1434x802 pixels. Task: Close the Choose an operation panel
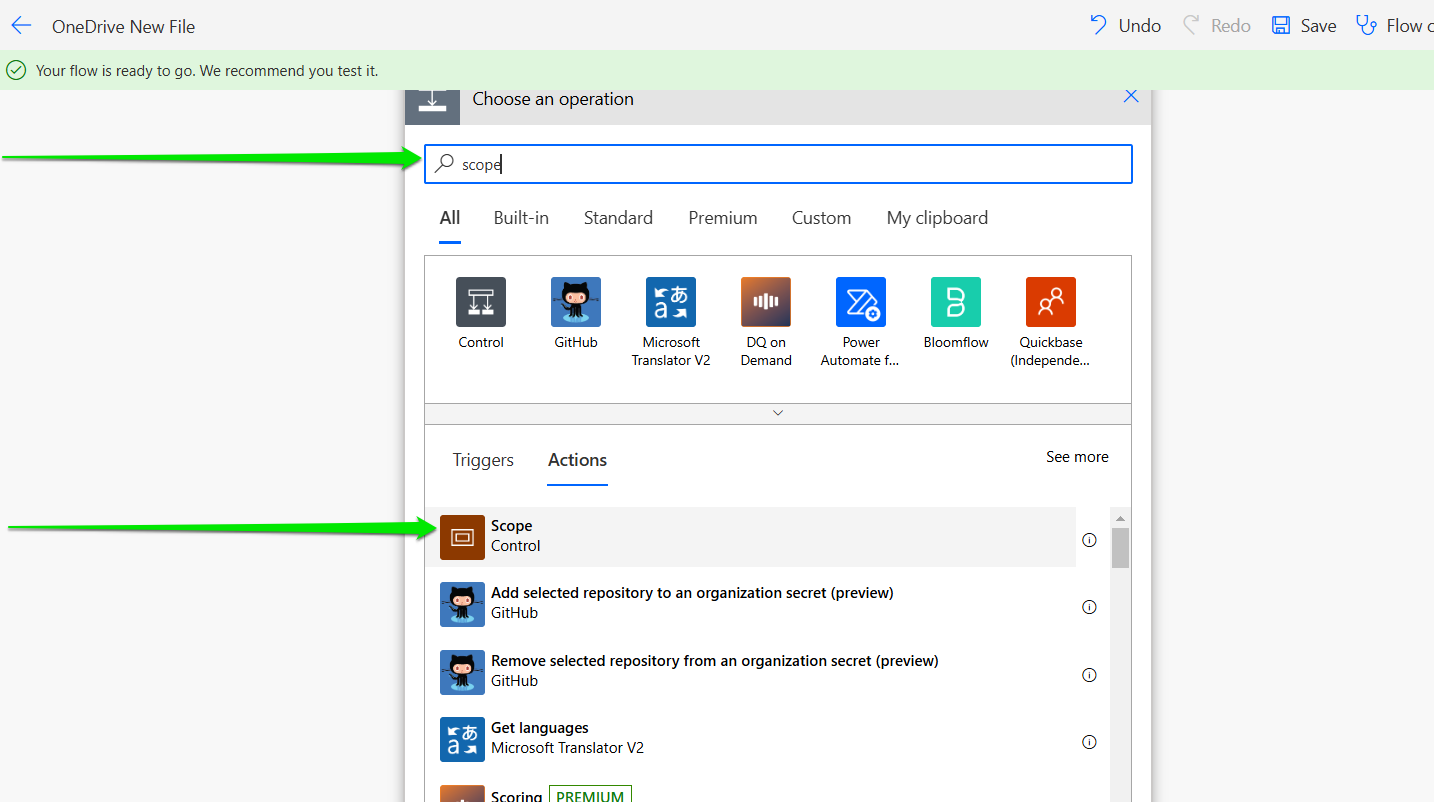click(x=1131, y=96)
